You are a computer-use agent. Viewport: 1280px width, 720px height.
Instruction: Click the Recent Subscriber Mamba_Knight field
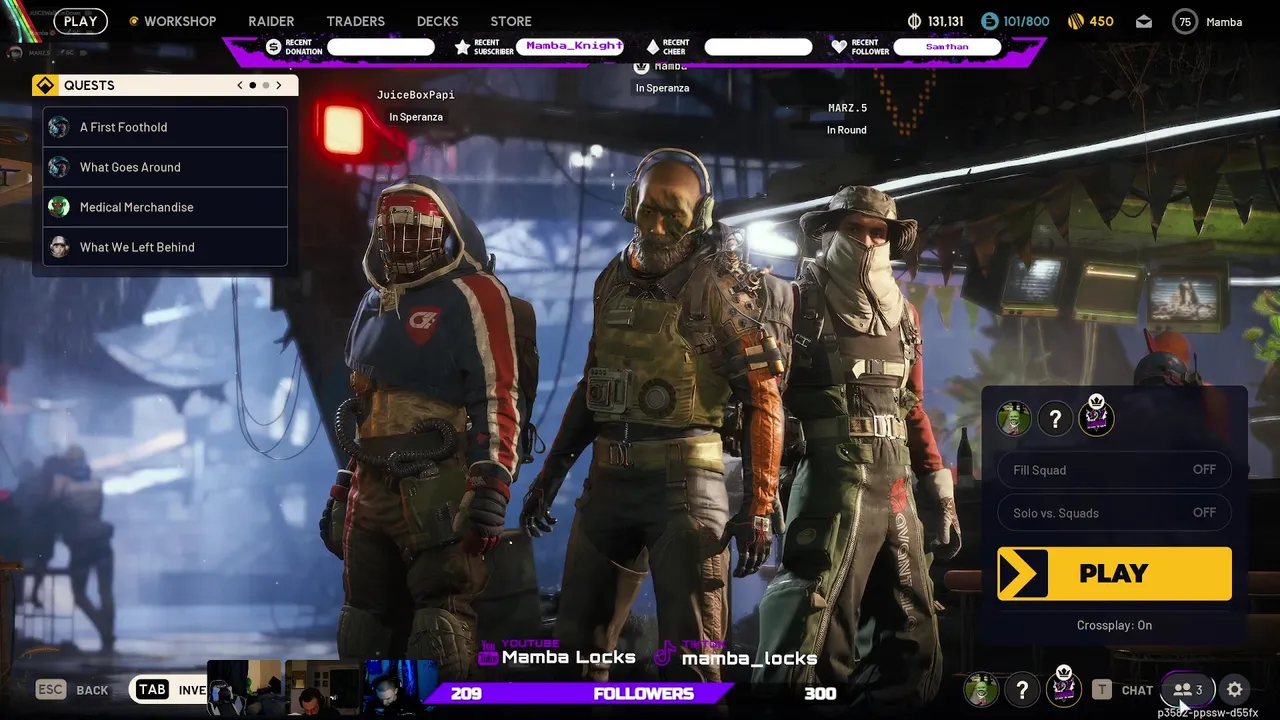click(x=569, y=46)
